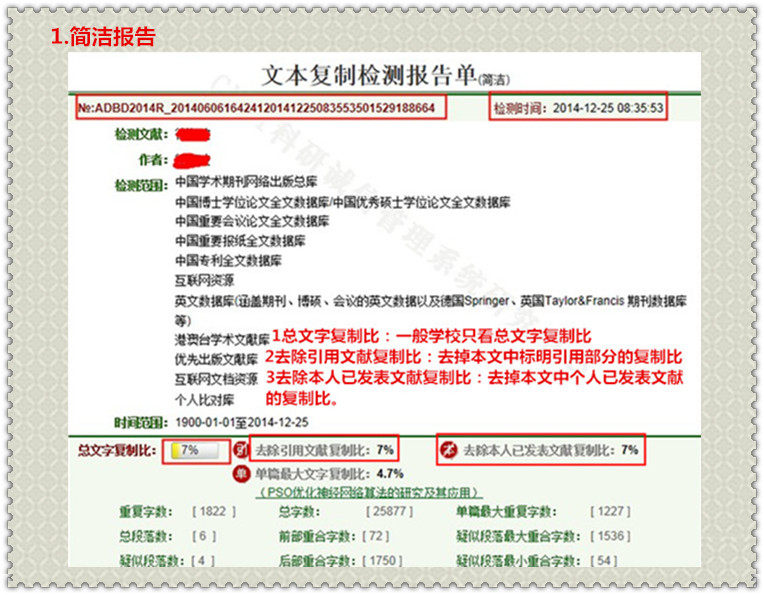This screenshot has height=595, width=764.
Task: Select the 个人比对库 entry
Action: [205, 400]
